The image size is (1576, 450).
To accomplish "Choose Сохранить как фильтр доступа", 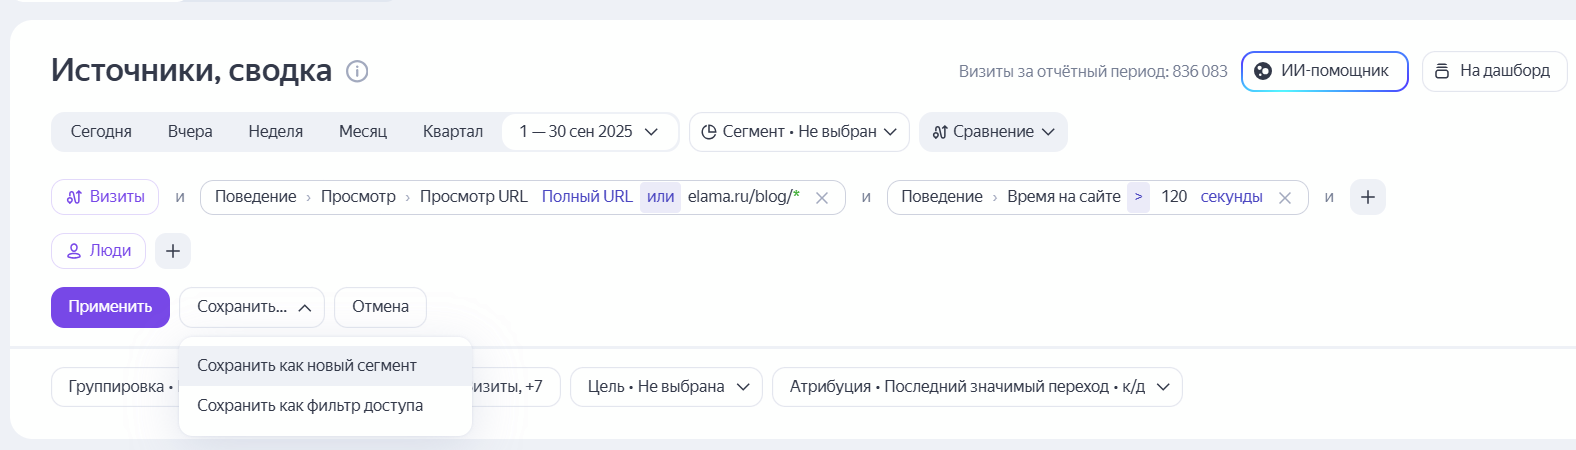I will [x=325, y=406].
